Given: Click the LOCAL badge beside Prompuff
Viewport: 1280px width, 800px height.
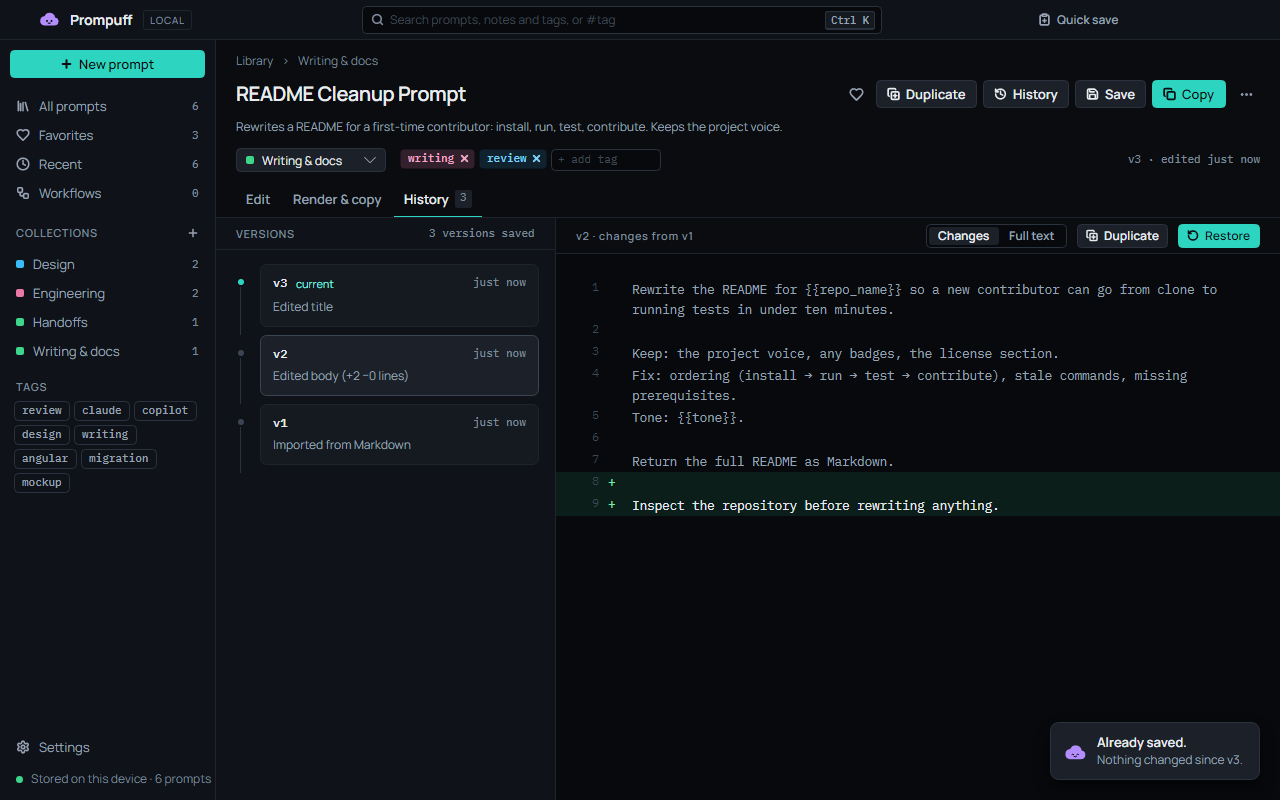Looking at the screenshot, I should (x=167, y=20).
